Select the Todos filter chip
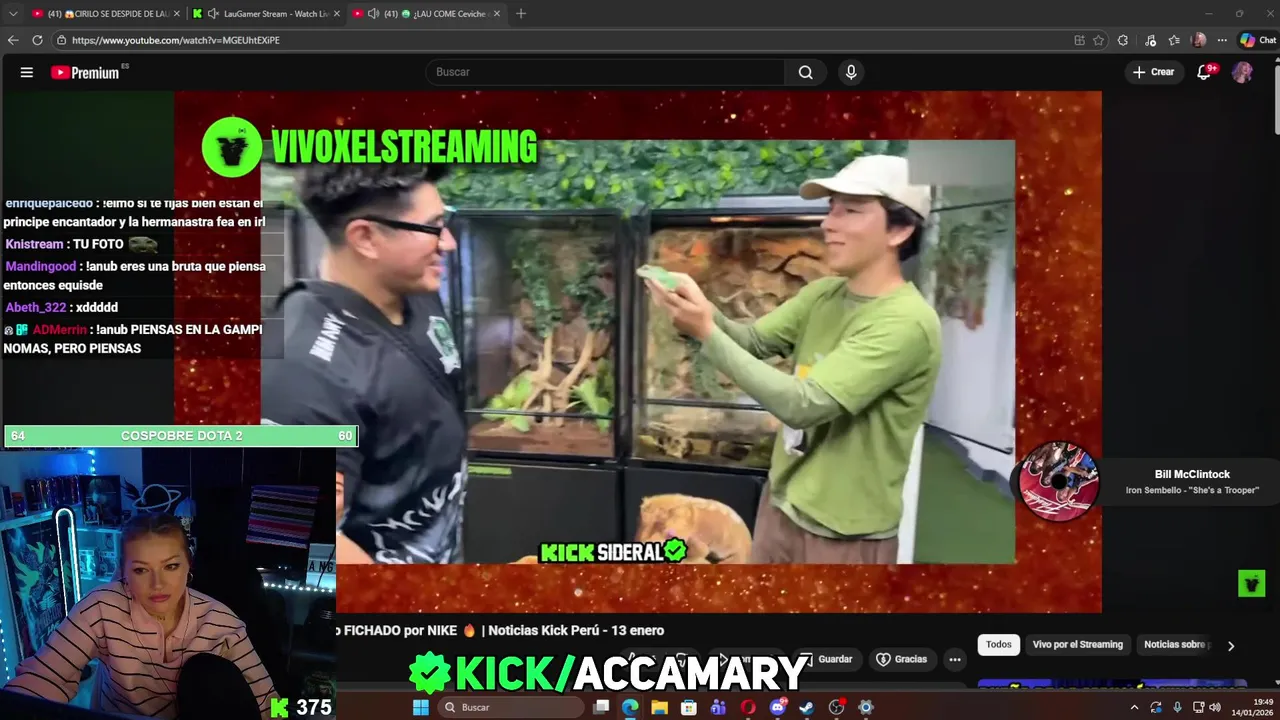This screenshot has height=720, width=1280. 999,645
